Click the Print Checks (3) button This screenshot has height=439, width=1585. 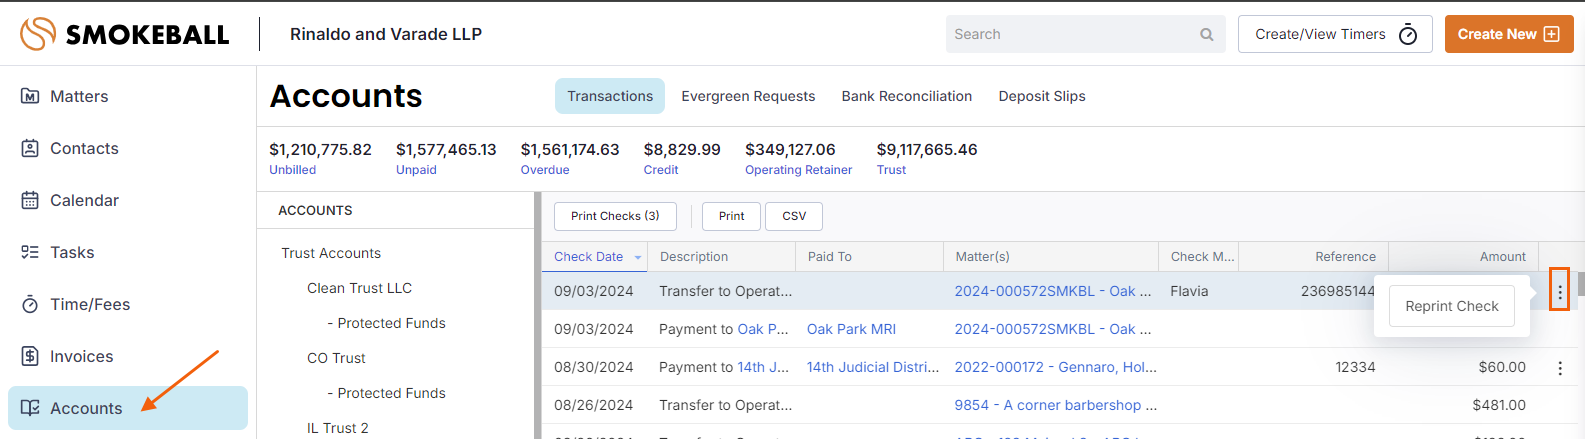615,216
